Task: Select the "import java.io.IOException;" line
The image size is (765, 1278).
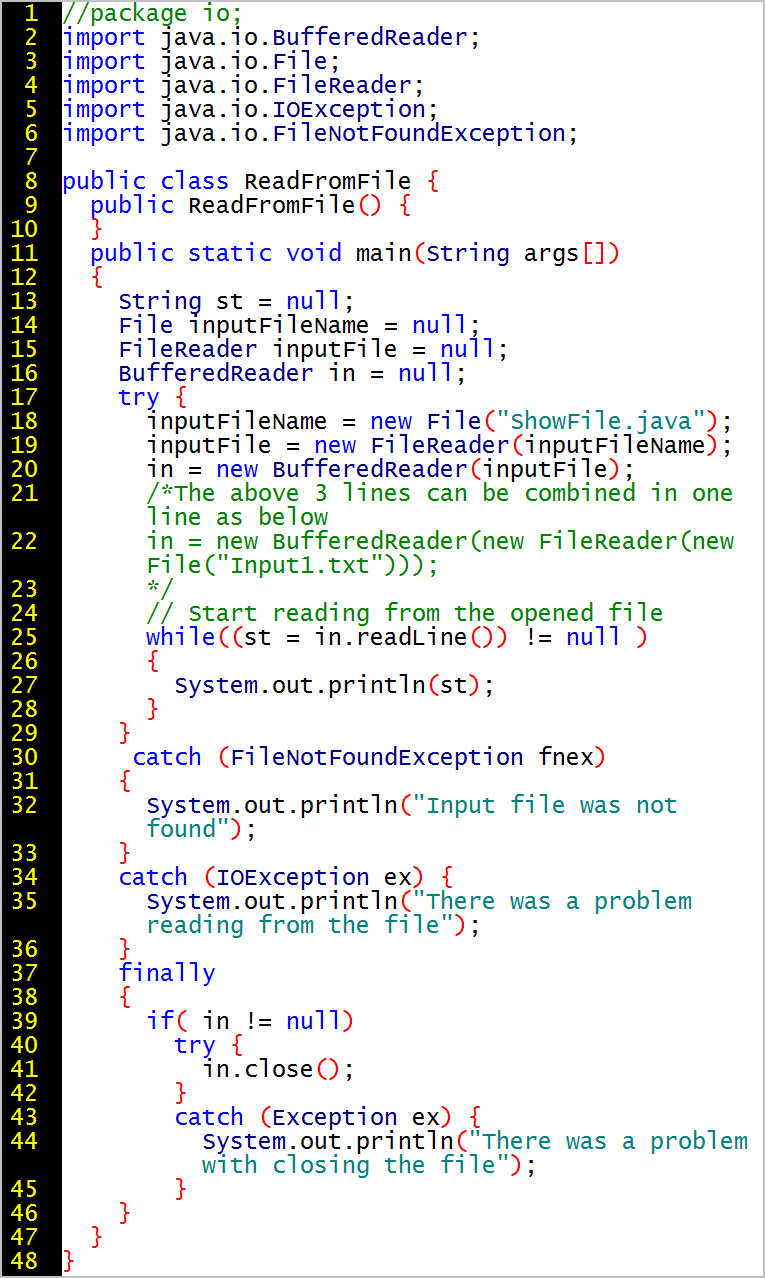Action: click(x=250, y=110)
